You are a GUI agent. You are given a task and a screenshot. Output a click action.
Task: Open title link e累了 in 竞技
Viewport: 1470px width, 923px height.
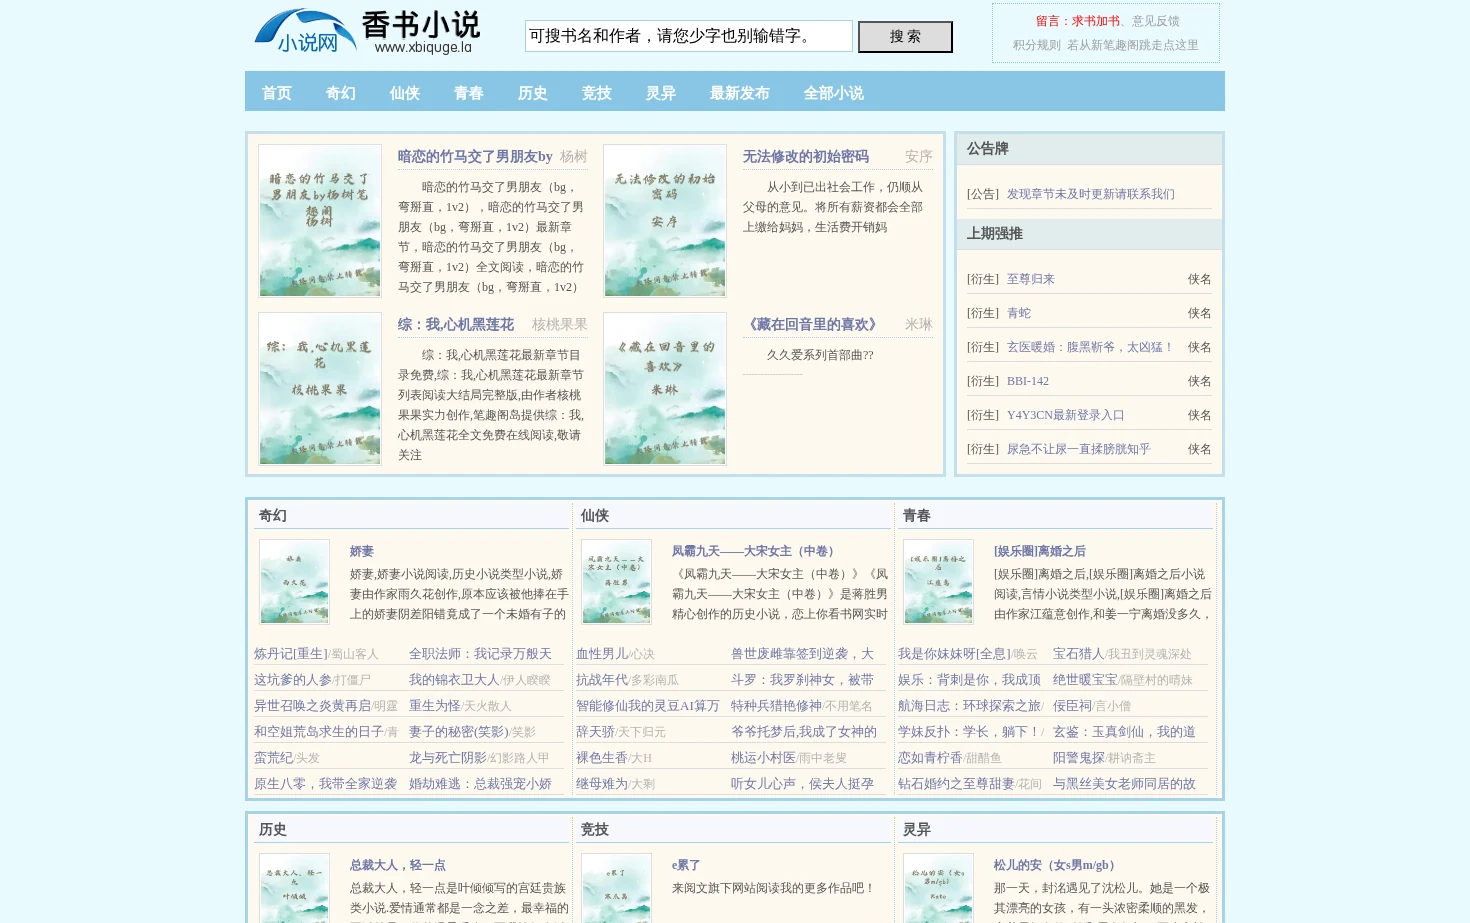pyautogui.click(x=686, y=865)
